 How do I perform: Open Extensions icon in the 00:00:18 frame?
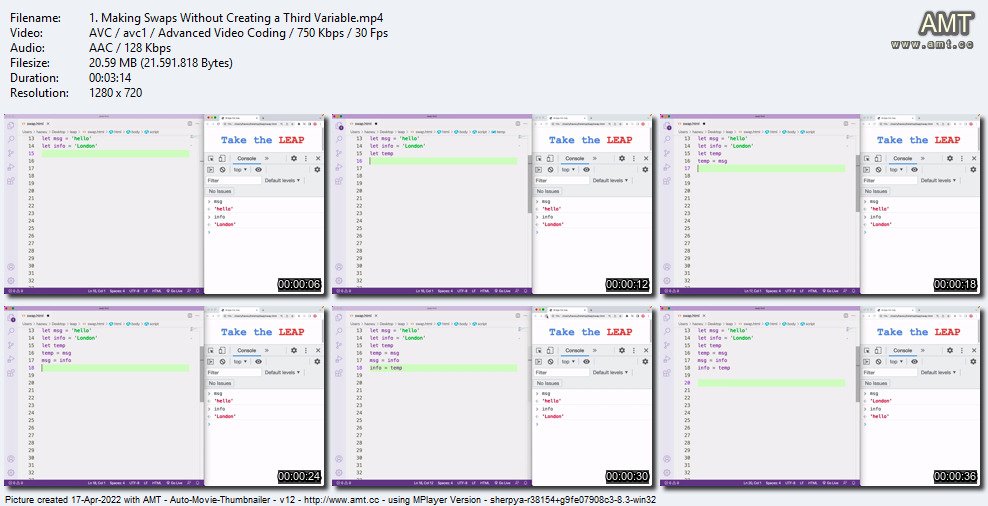(667, 181)
